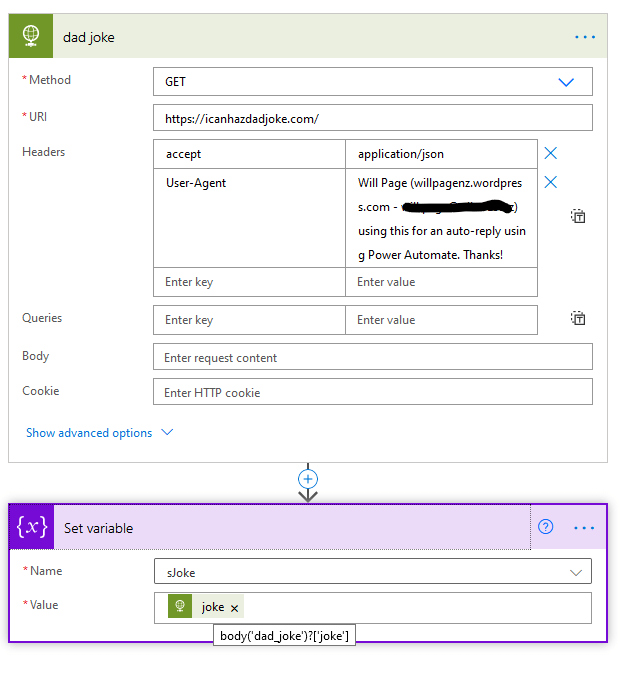Remove the joke dynamic content token
This screenshot has height=673, width=624.
tap(235, 608)
